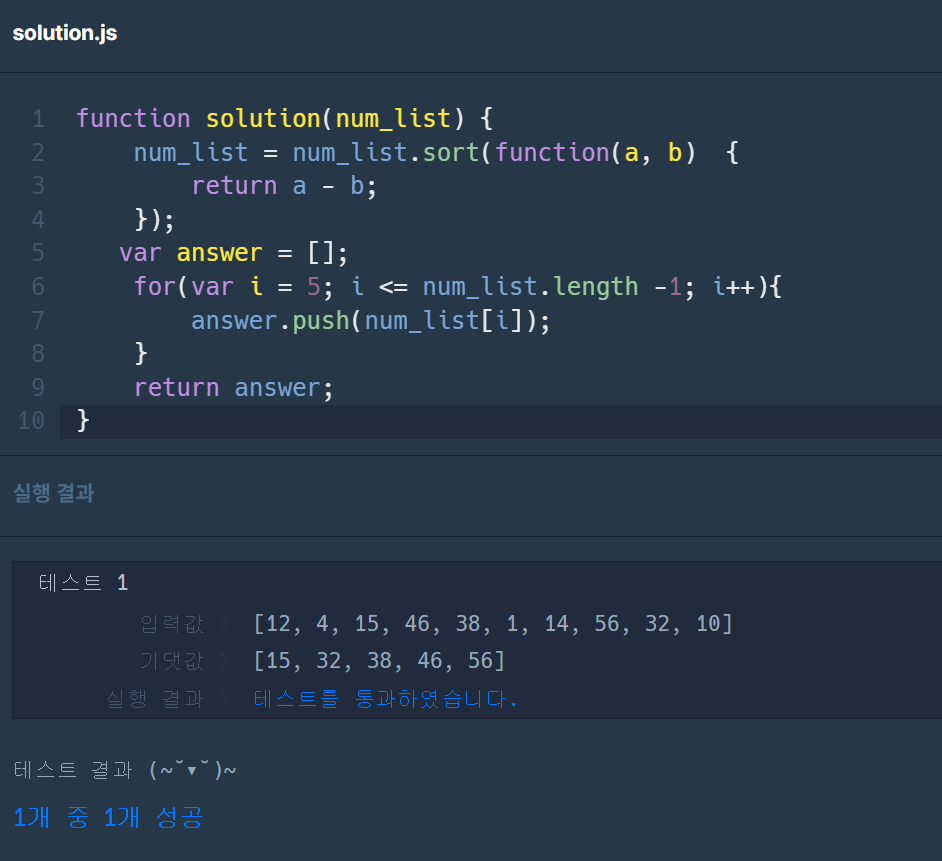Click line number 10 in the gutter
The image size is (942, 861).
click(31, 421)
